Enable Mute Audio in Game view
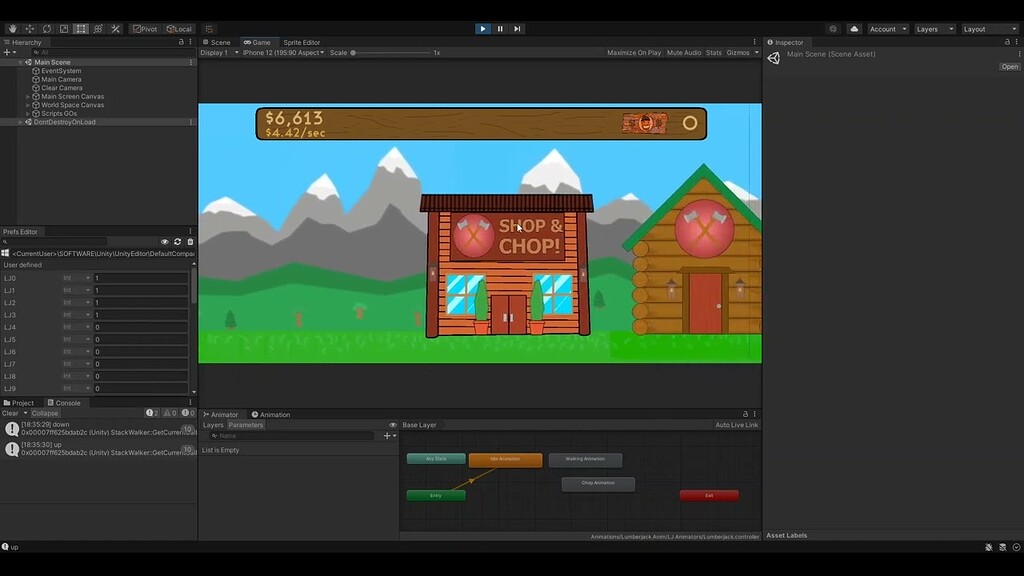The image size is (1024, 576). click(686, 52)
